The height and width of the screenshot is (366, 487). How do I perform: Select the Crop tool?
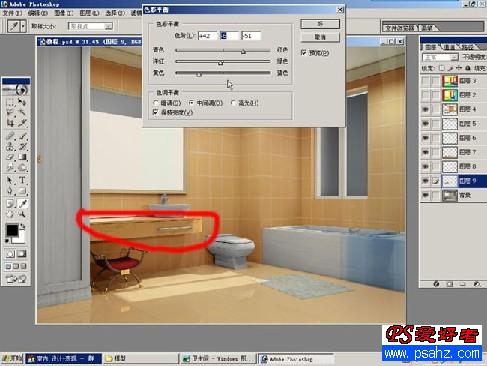point(10,123)
